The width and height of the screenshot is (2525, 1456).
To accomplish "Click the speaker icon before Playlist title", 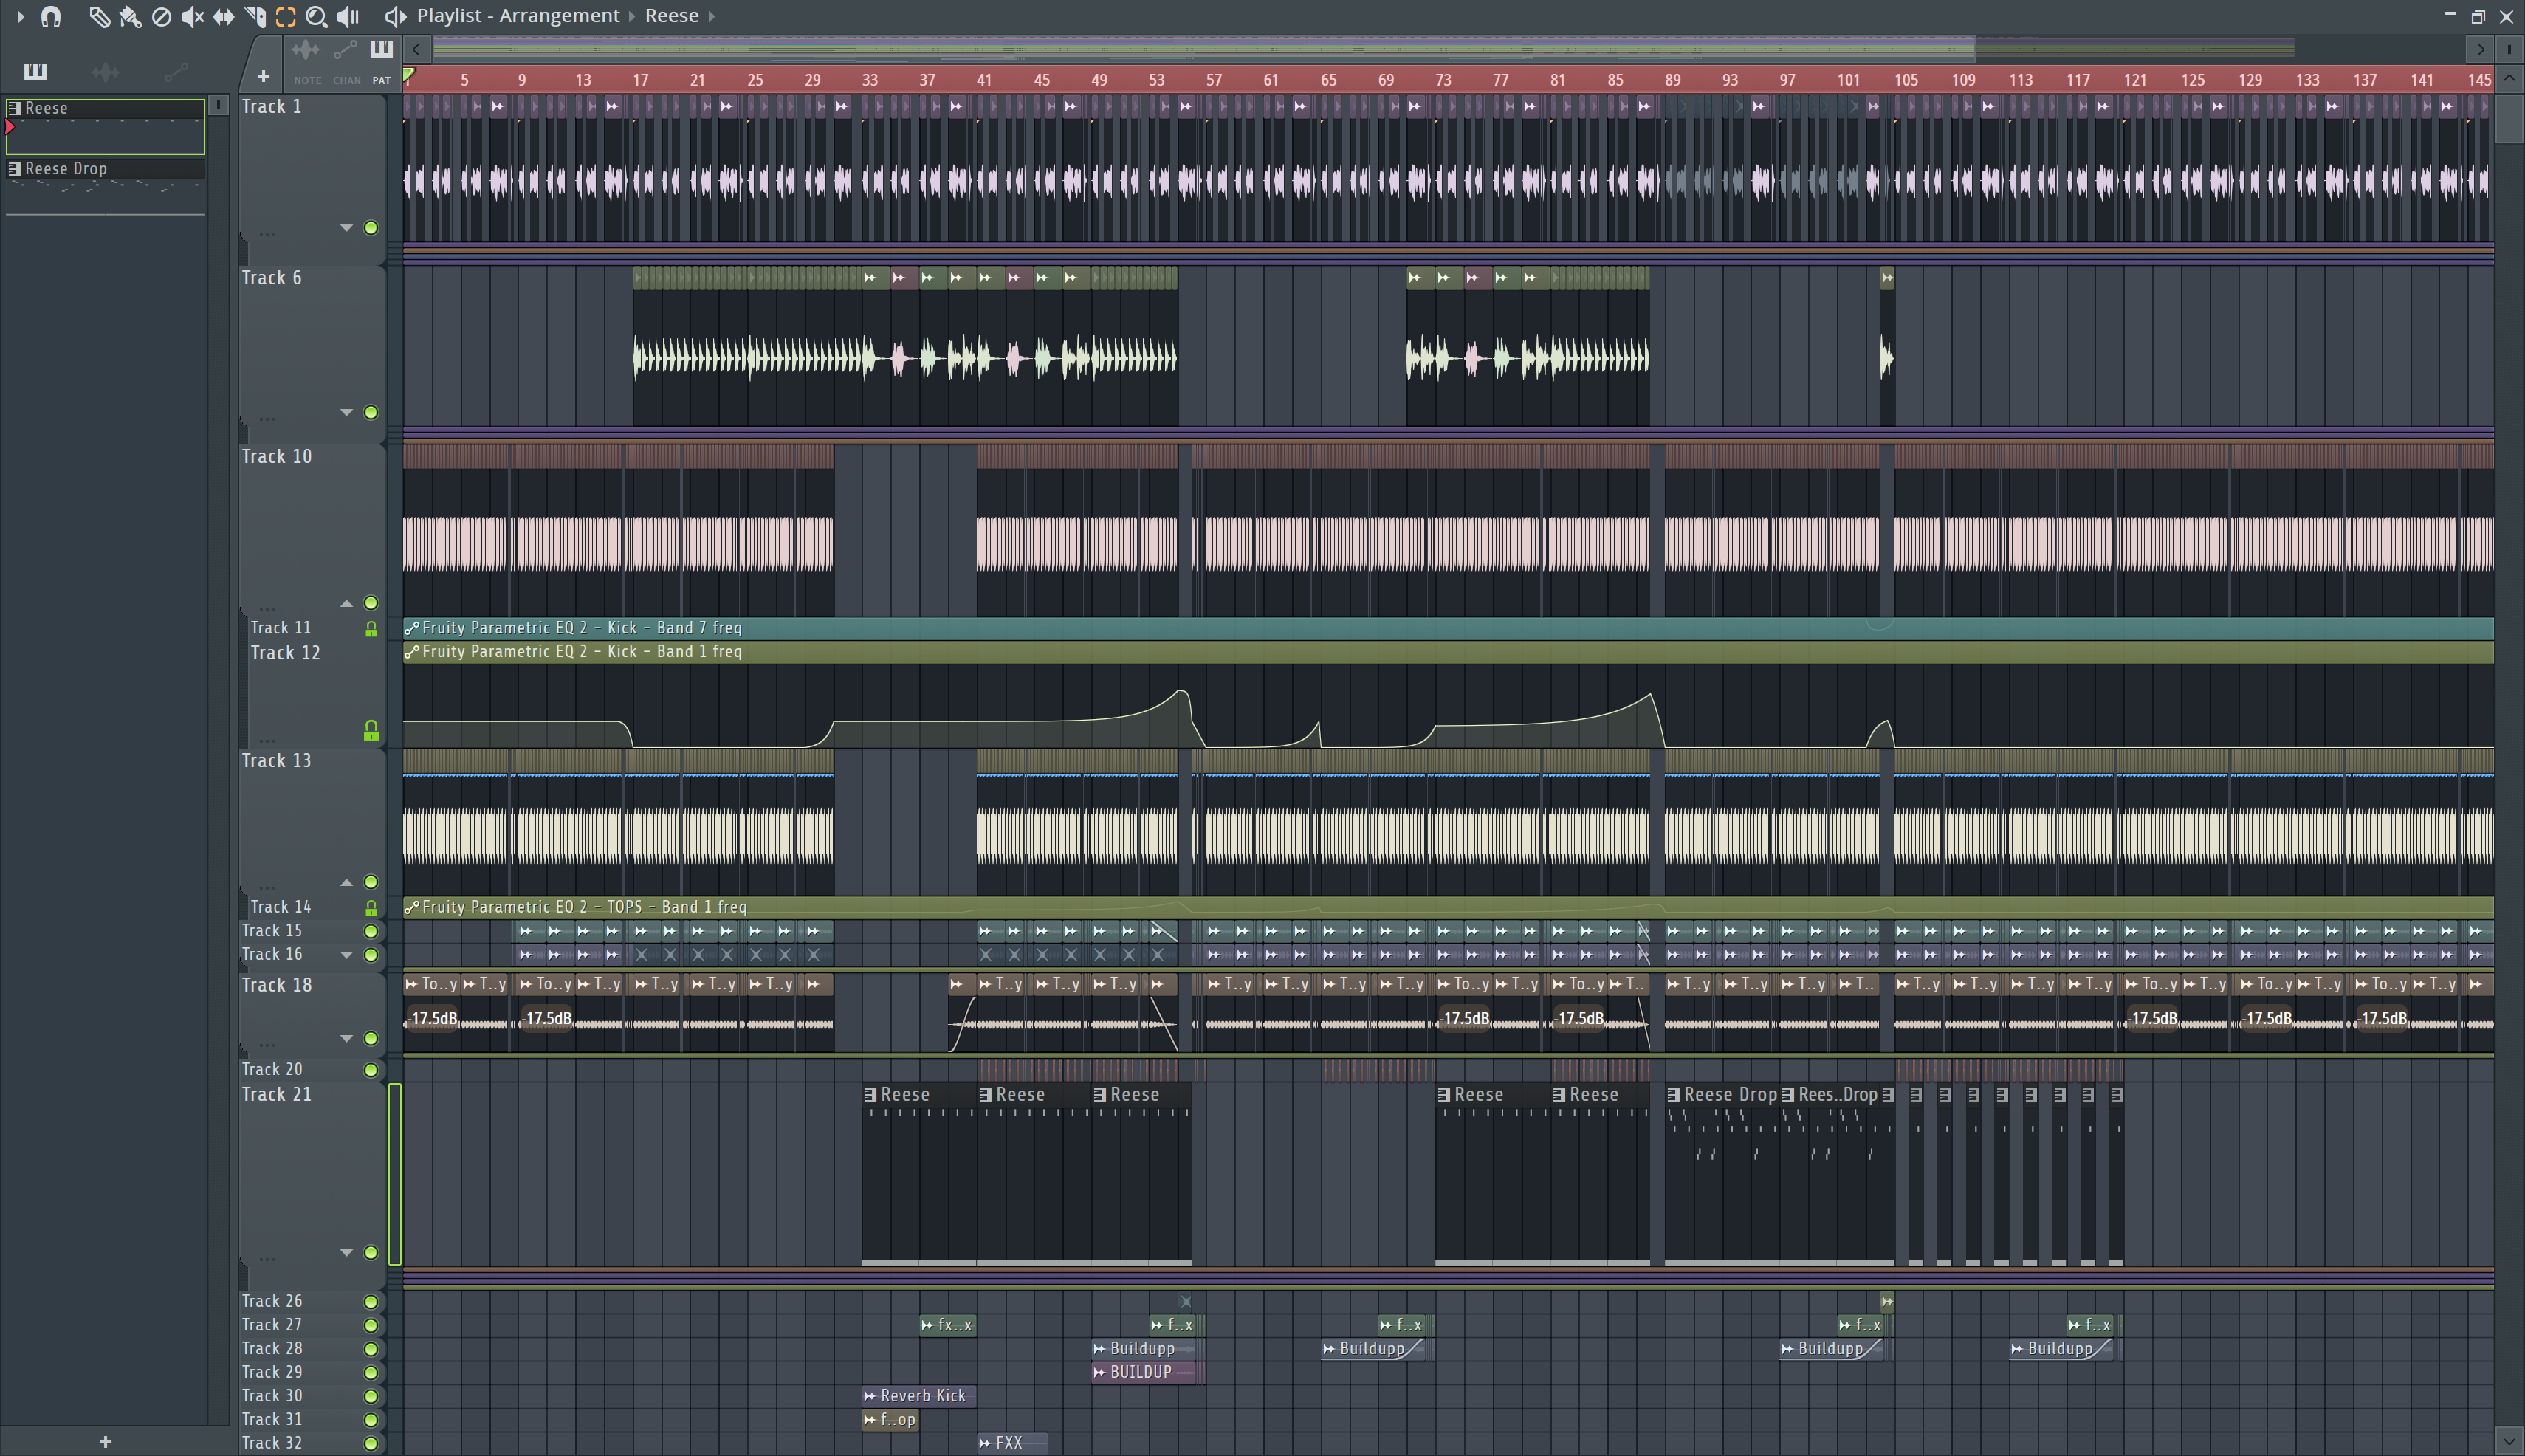I will (x=396, y=16).
